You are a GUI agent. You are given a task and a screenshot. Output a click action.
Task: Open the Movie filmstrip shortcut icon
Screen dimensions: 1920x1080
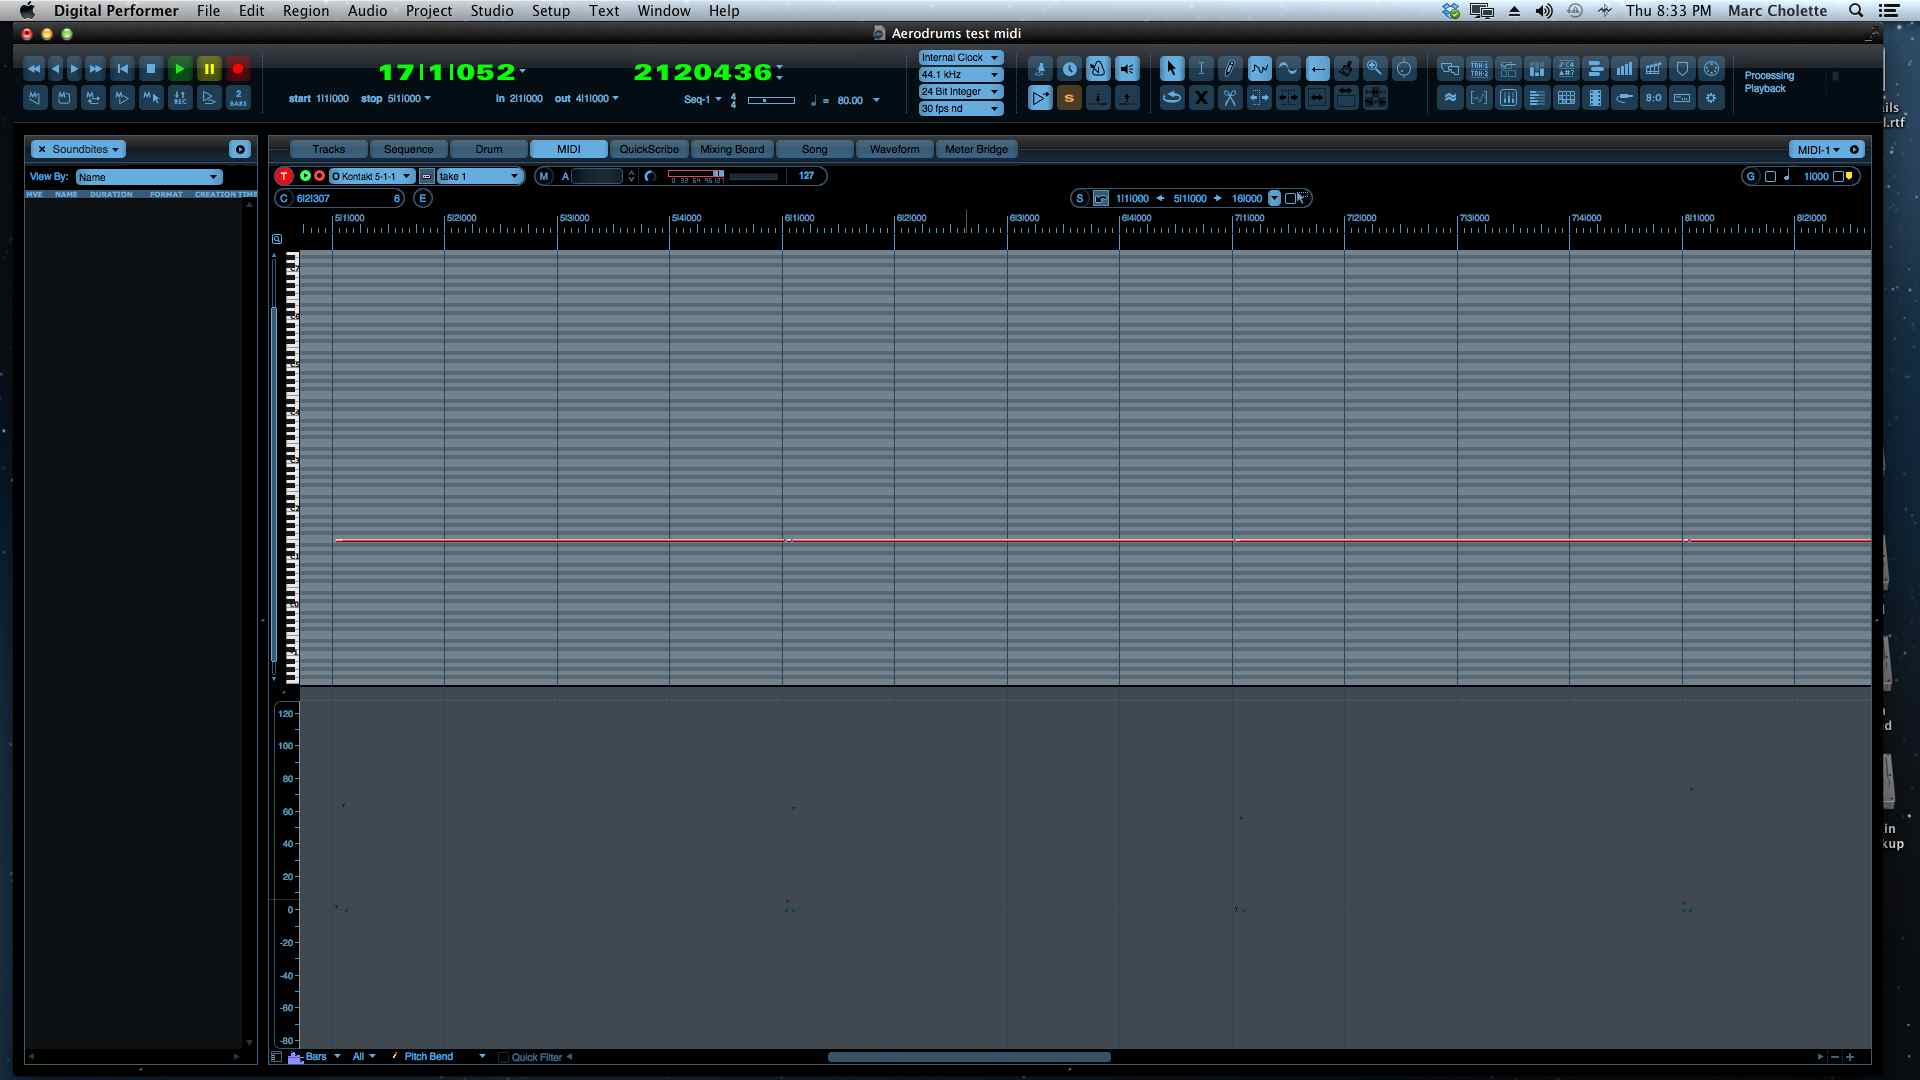coord(1595,98)
